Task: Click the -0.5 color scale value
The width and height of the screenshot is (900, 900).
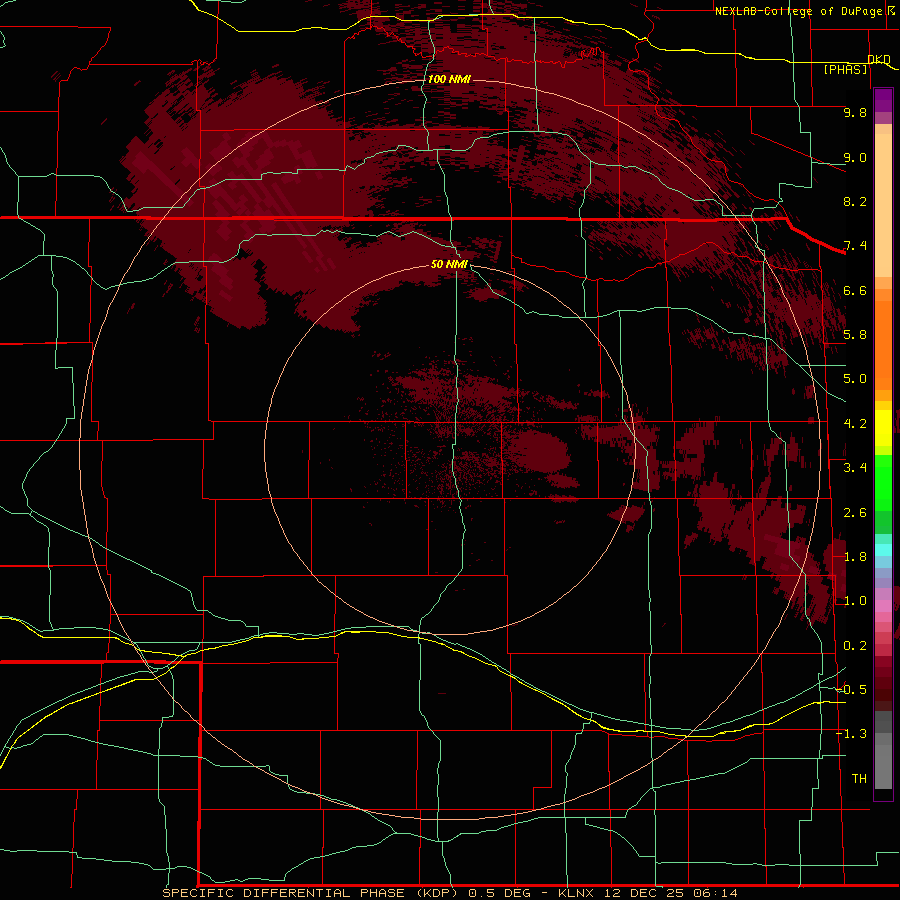Action: 851,690
